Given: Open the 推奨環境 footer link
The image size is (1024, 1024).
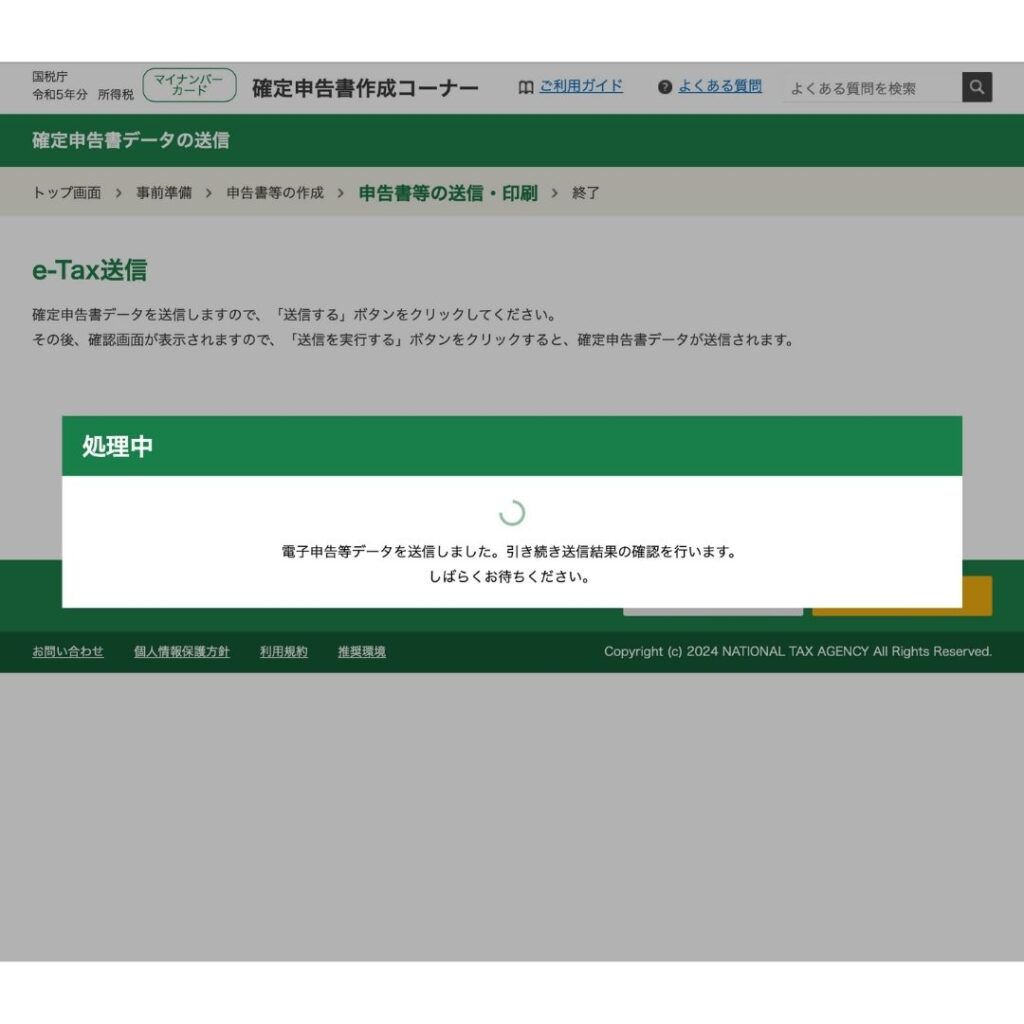Looking at the screenshot, I should click(362, 651).
